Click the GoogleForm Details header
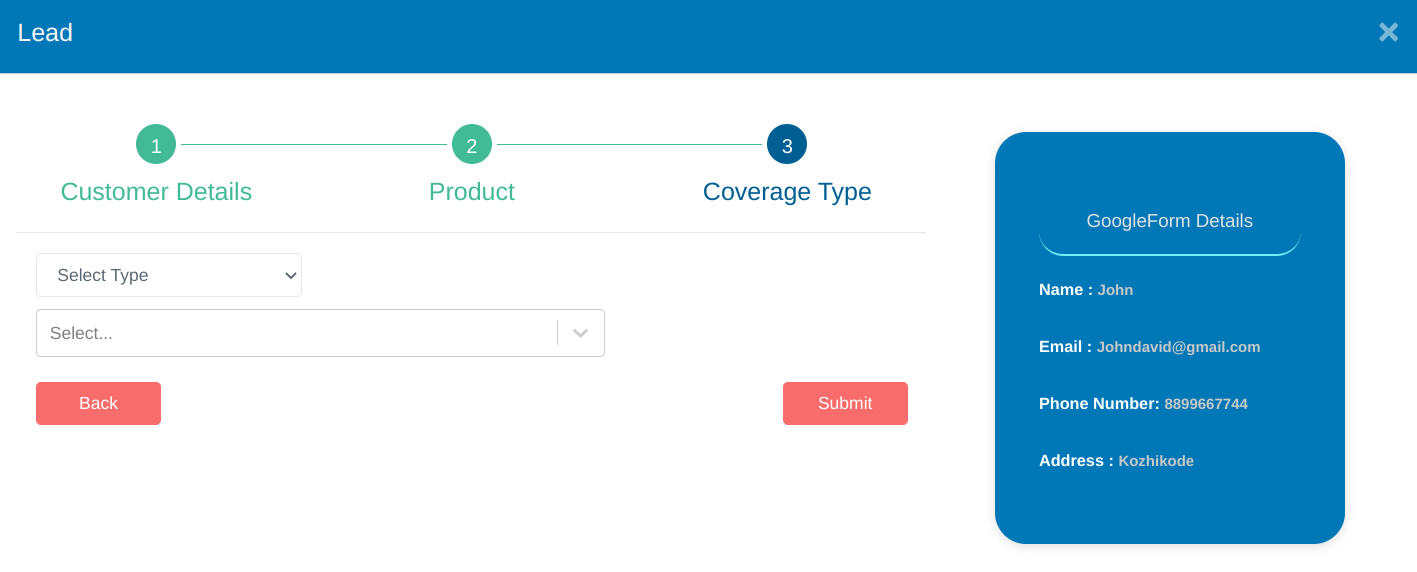 [x=1169, y=221]
